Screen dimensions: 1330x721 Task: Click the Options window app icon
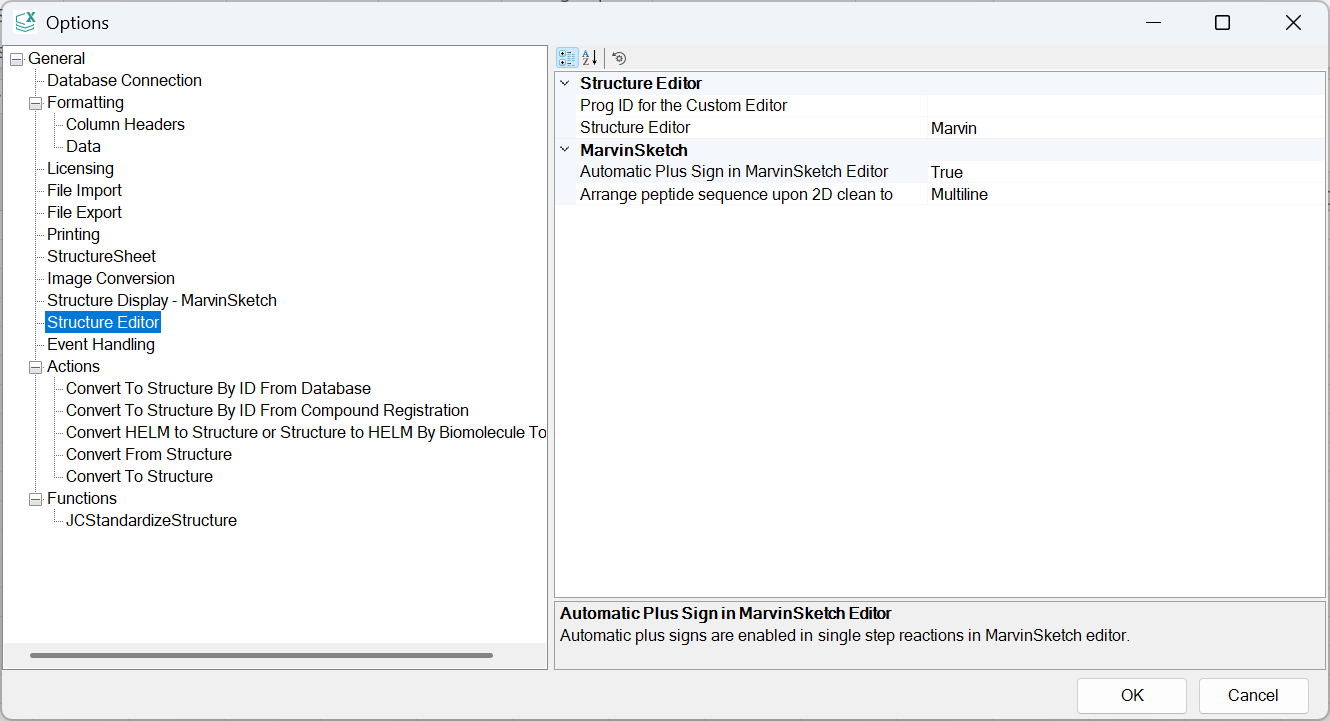(x=25, y=22)
